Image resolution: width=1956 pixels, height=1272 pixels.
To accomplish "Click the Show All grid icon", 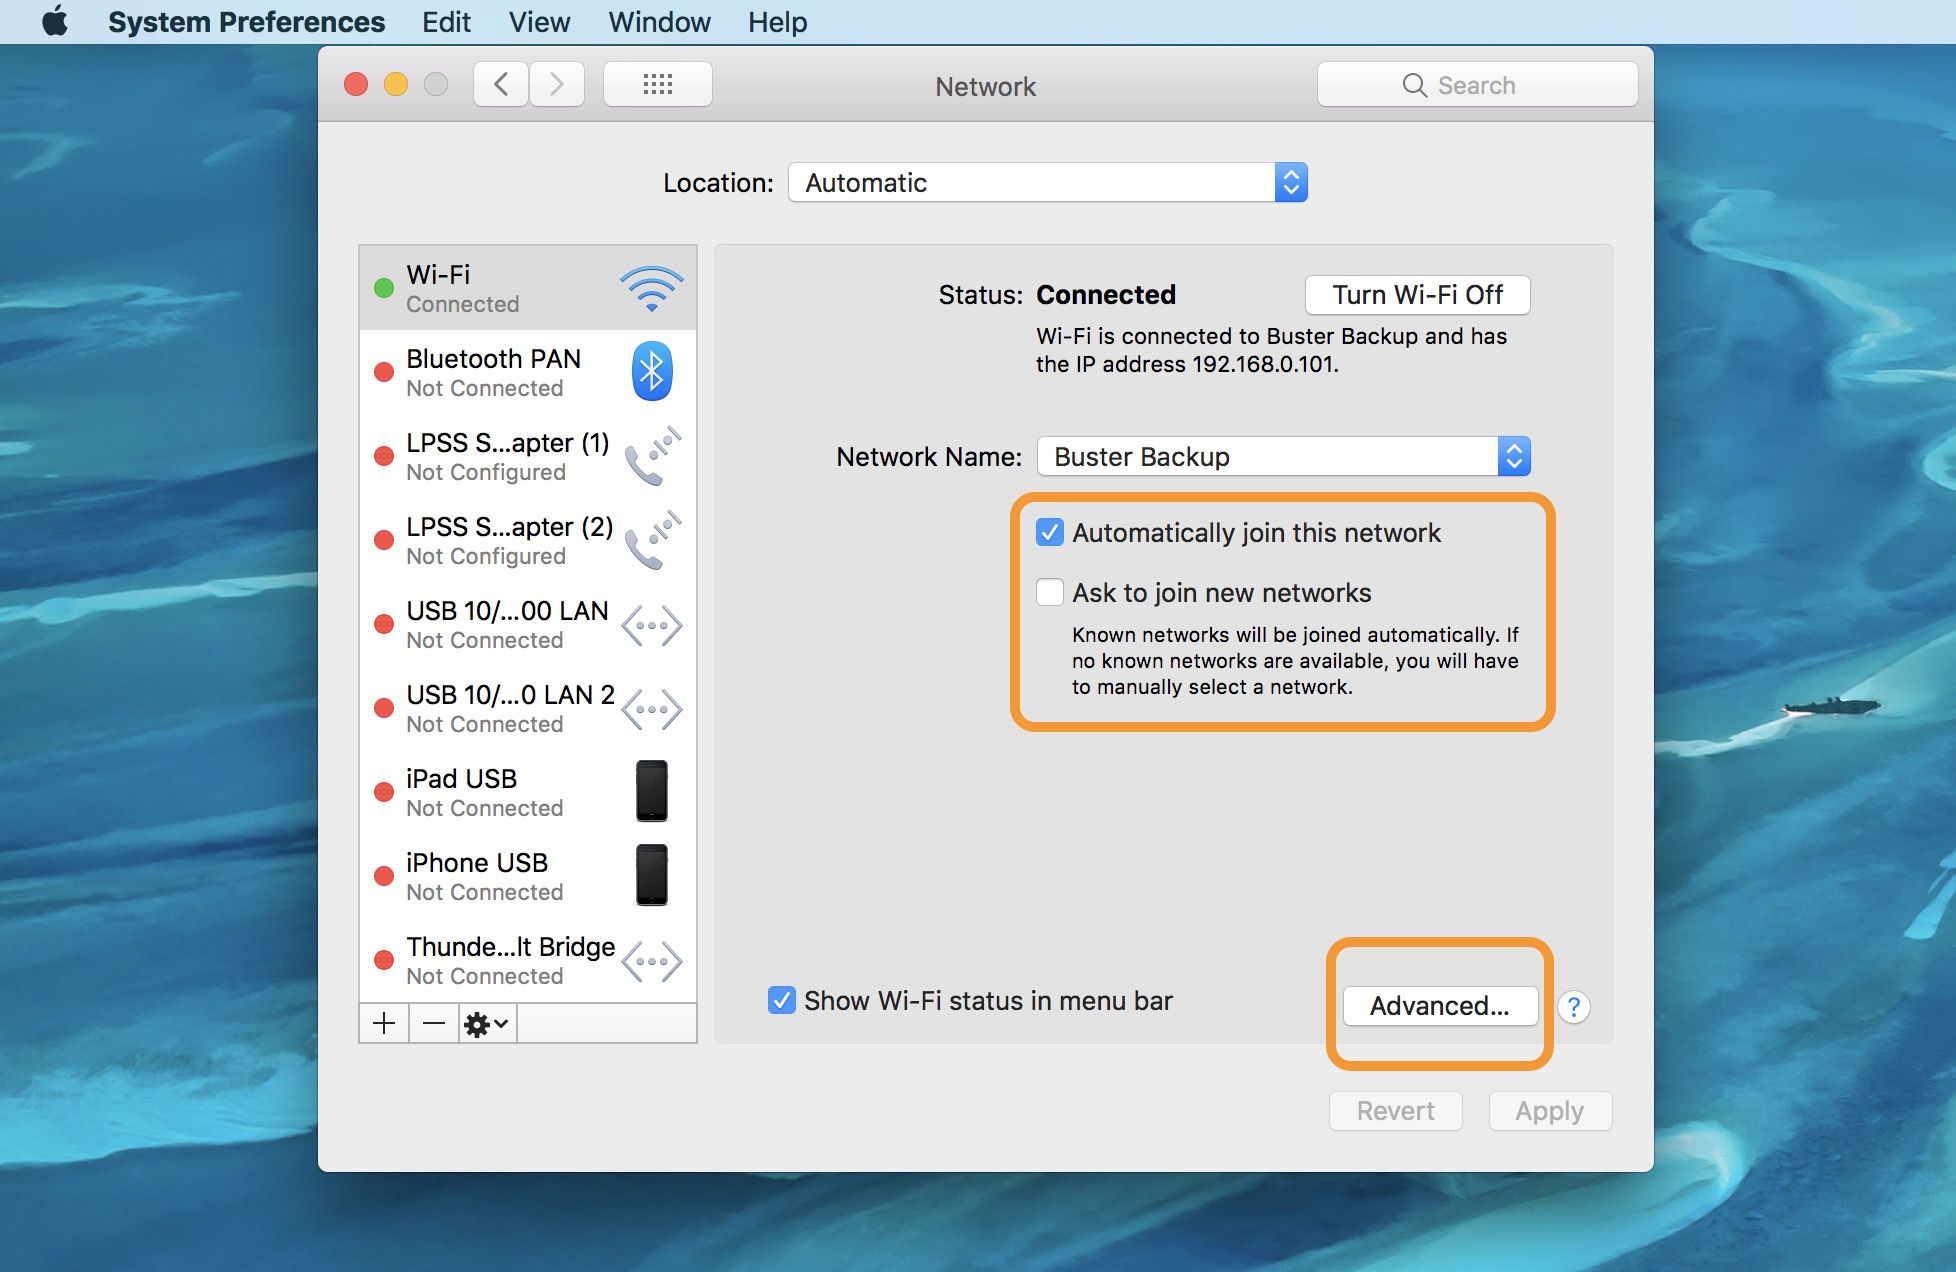I will click(657, 85).
